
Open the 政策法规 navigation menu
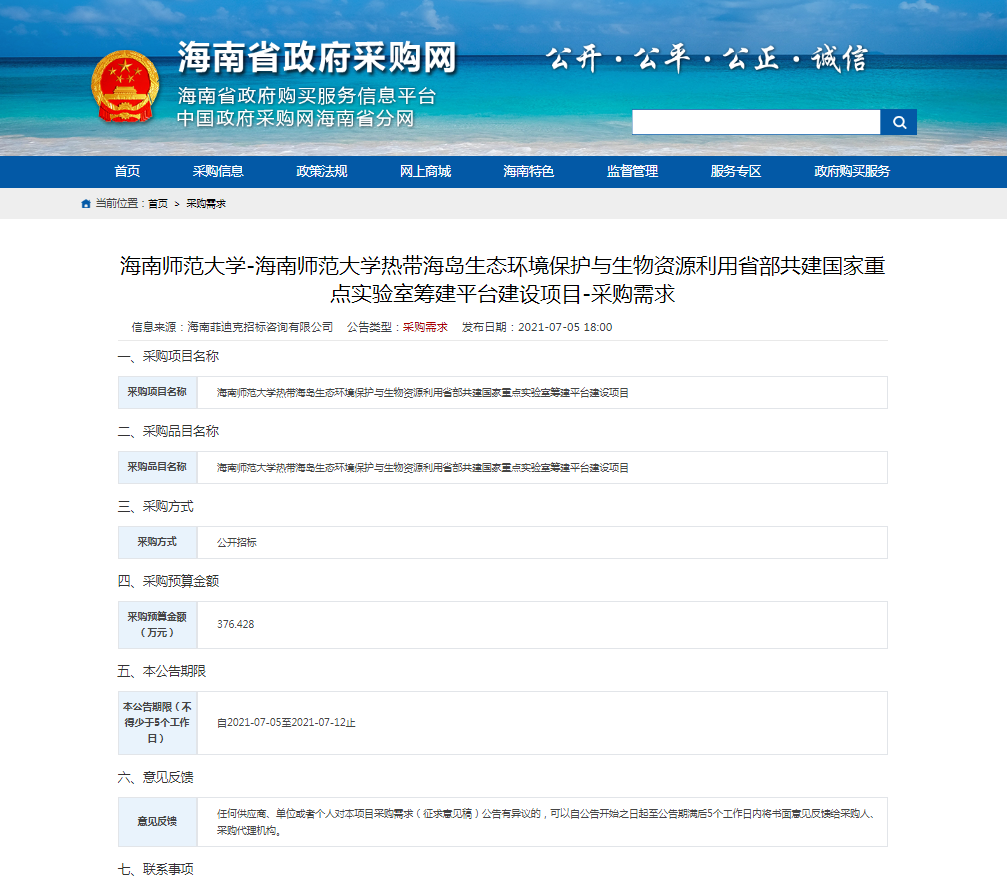tap(322, 171)
